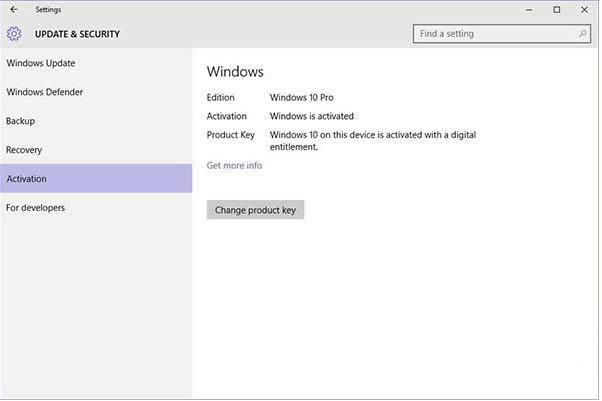Select Windows Defender in the sidebar
602x401 pixels.
[x=45, y=93]
